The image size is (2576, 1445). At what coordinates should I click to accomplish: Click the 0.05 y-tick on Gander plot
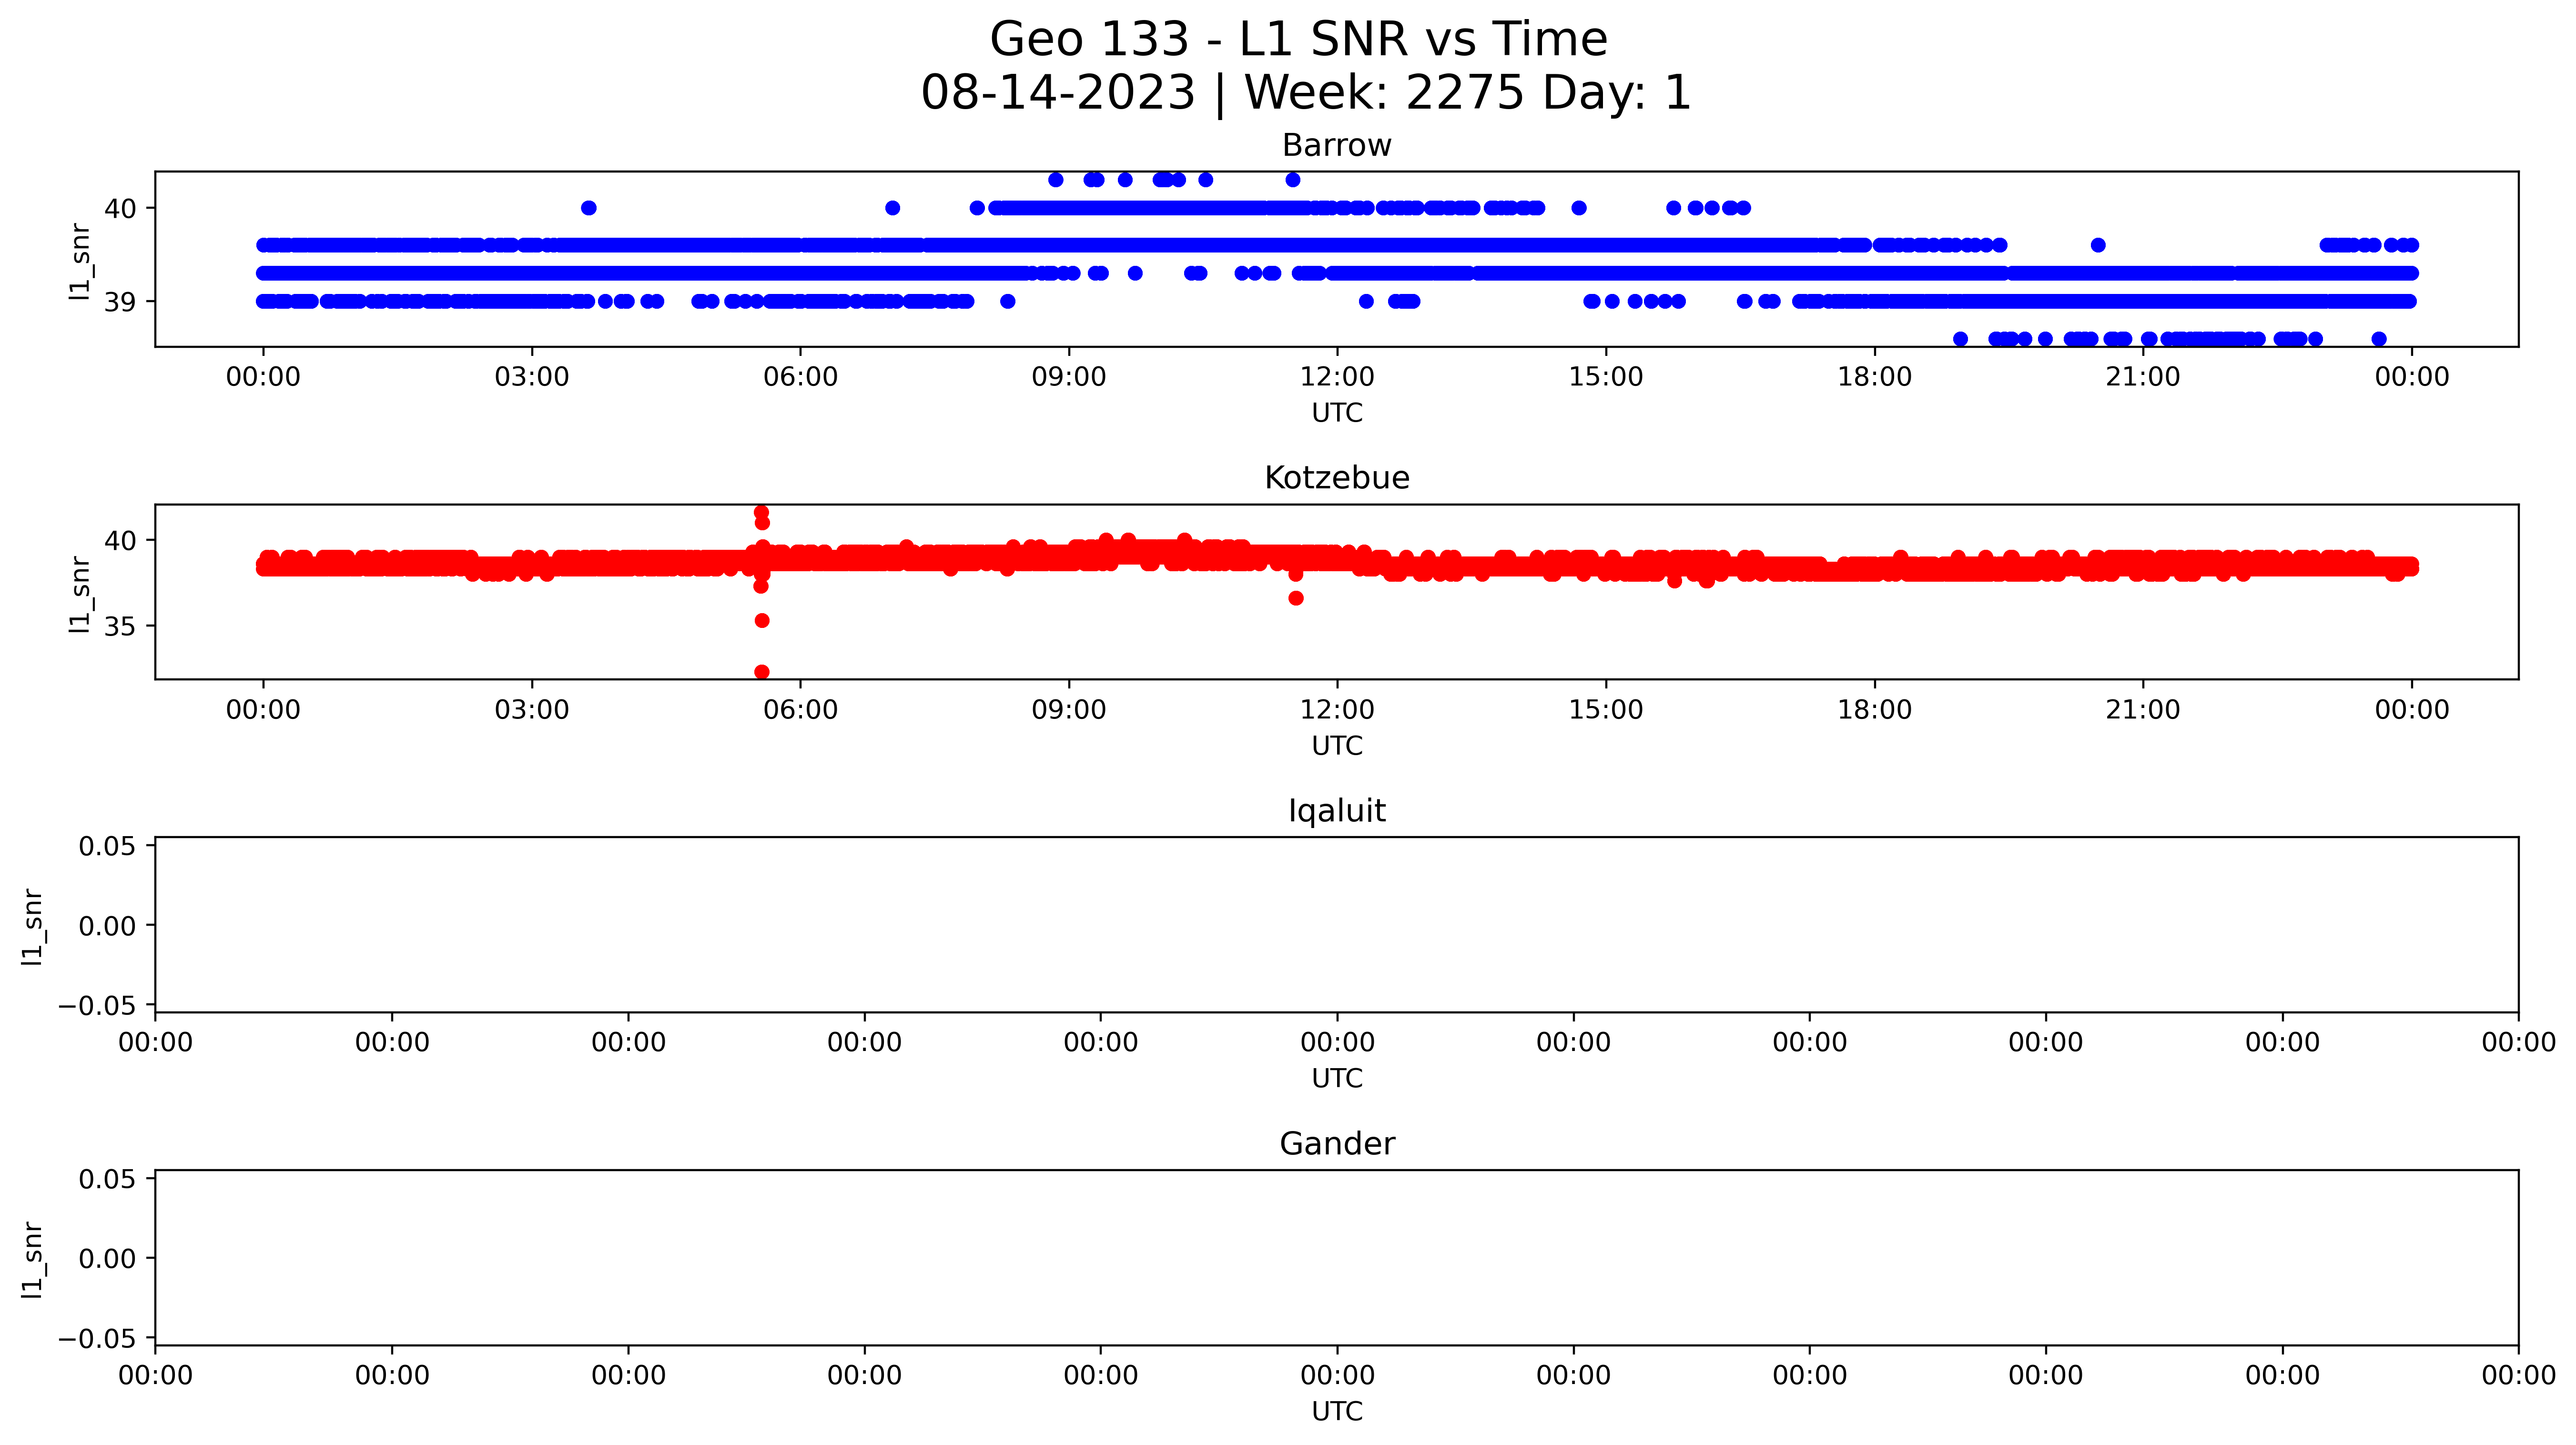(x=108, y=1180)
